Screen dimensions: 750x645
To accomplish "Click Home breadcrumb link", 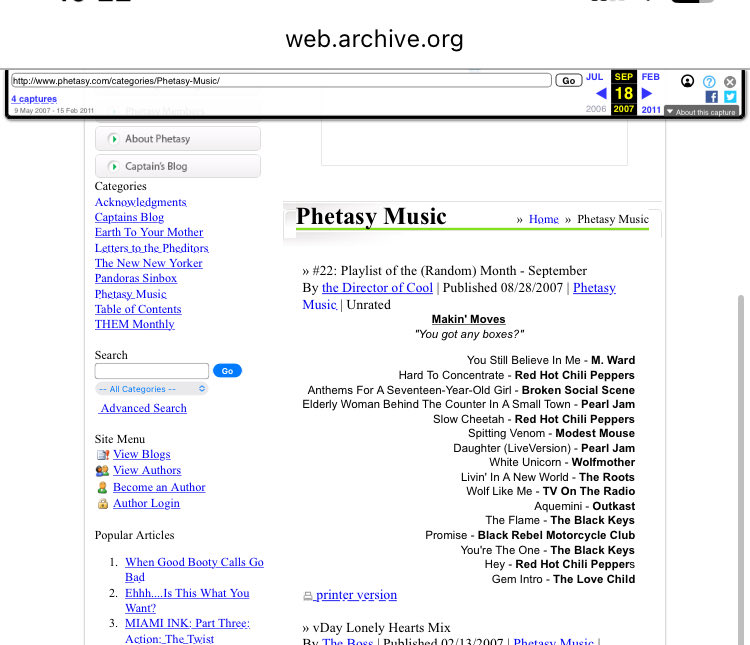I will point(544,220).
